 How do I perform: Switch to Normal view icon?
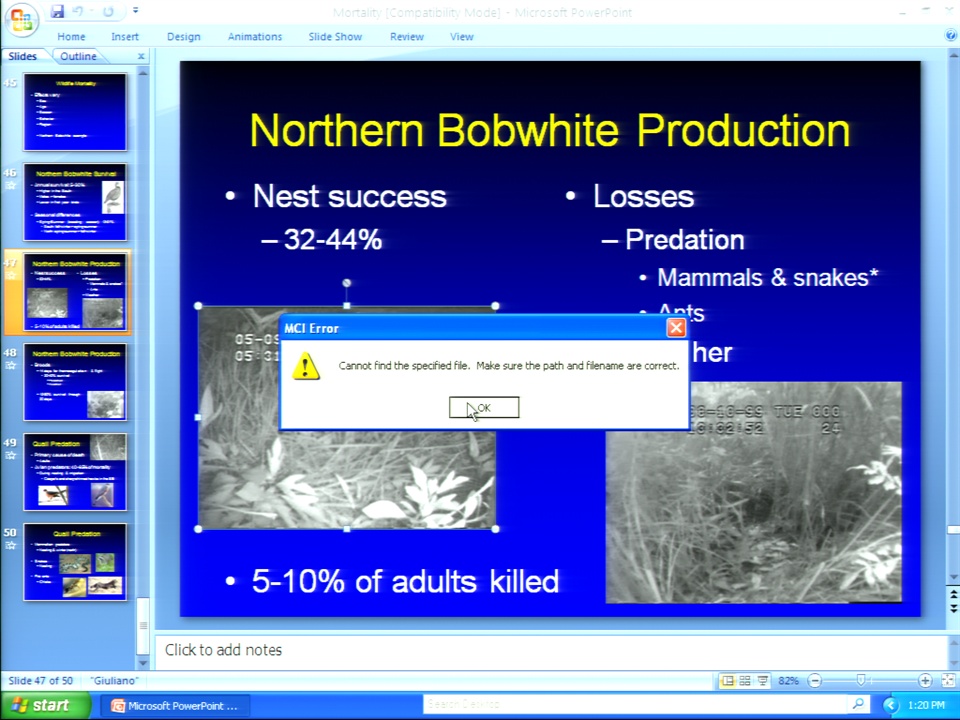[727, 680]
